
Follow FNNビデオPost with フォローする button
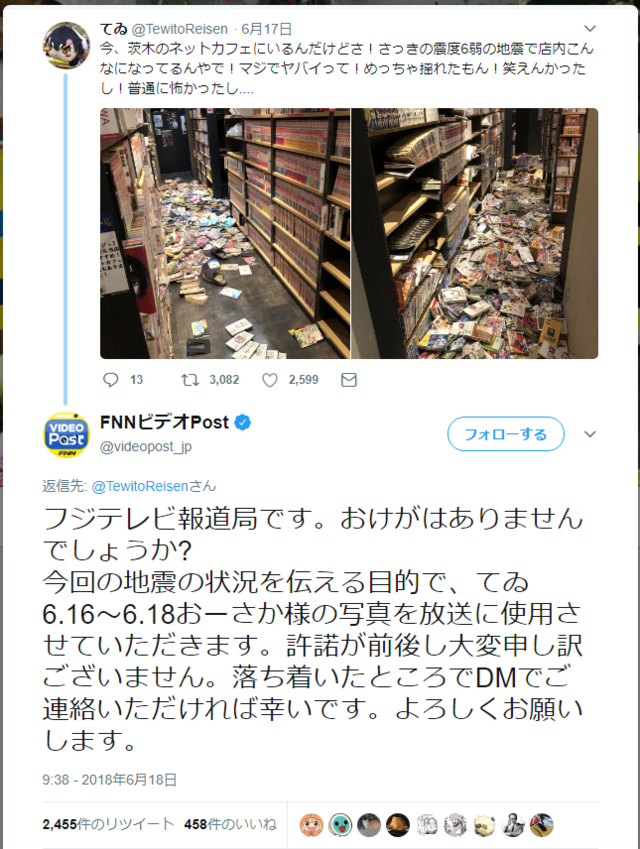[506, 434]
